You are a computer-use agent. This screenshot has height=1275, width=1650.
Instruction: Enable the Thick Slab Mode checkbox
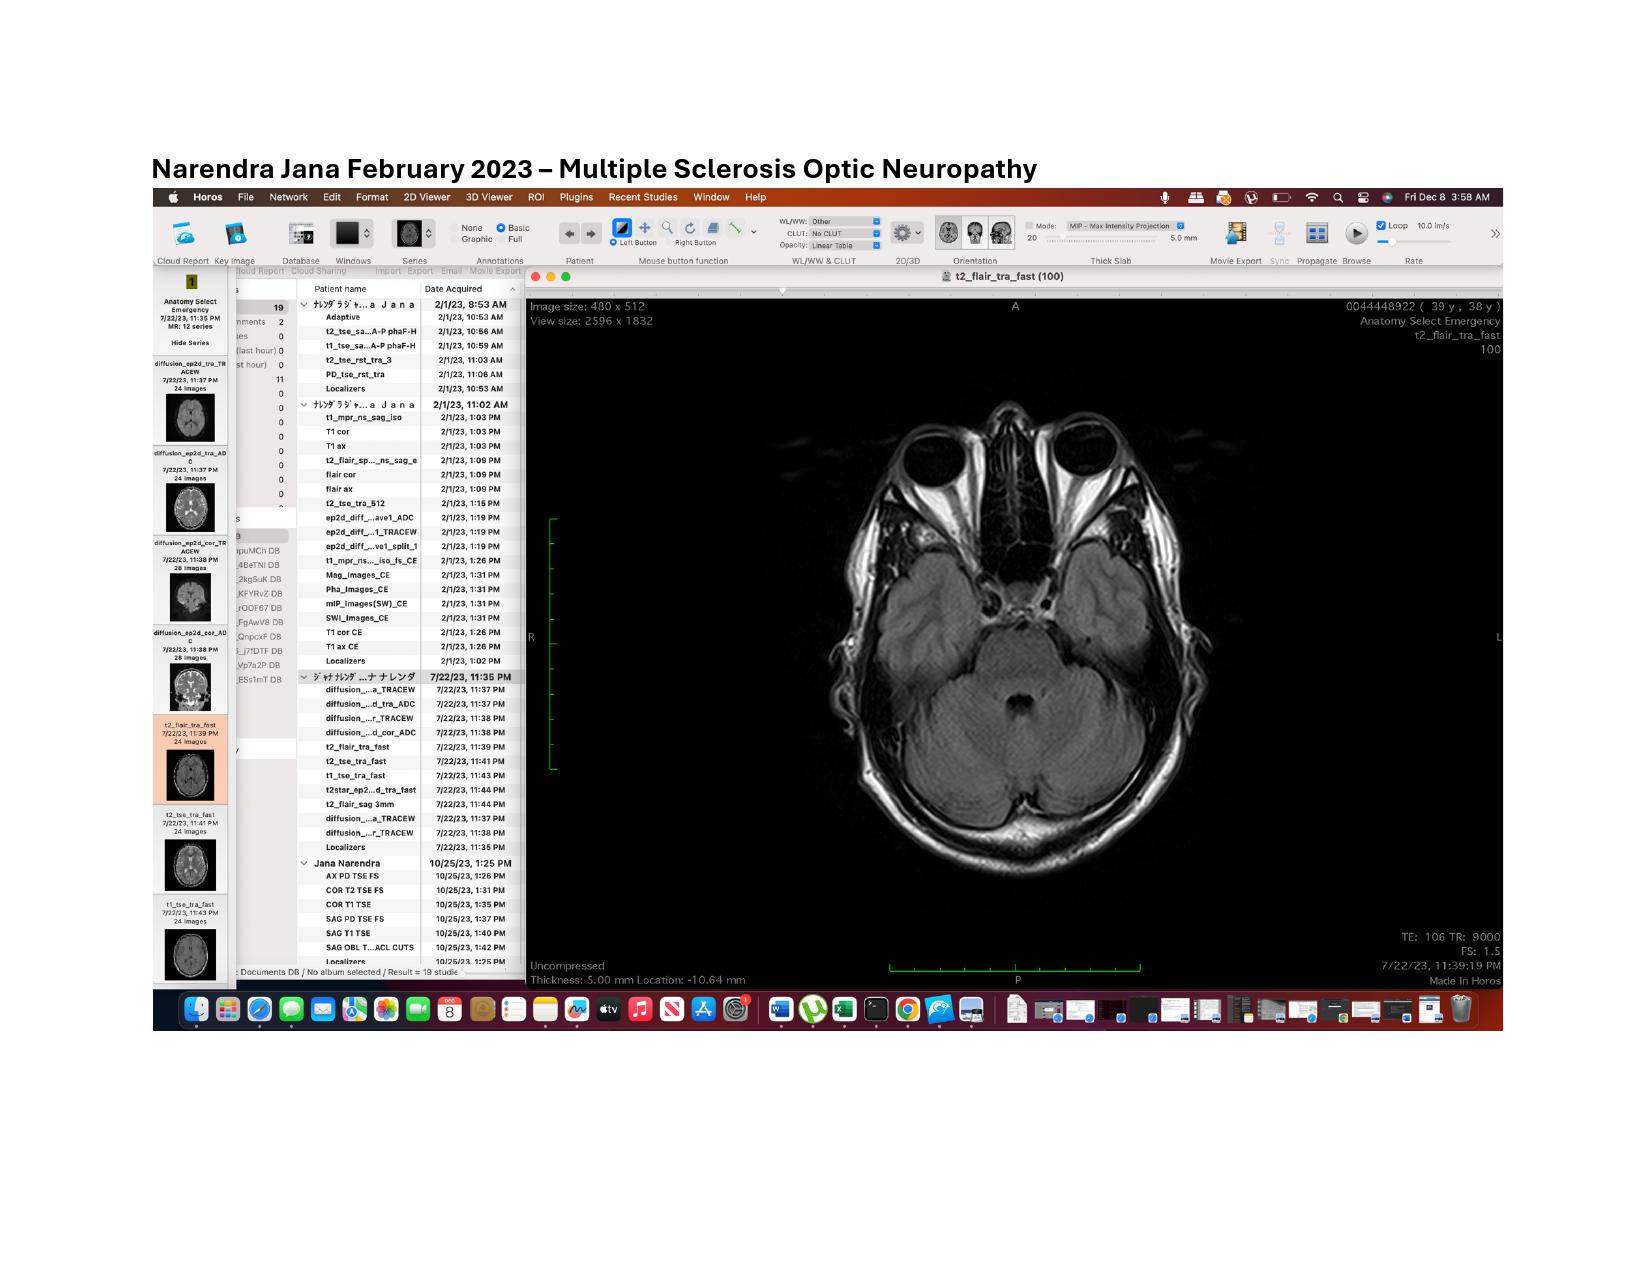[x=1030, y=226]
